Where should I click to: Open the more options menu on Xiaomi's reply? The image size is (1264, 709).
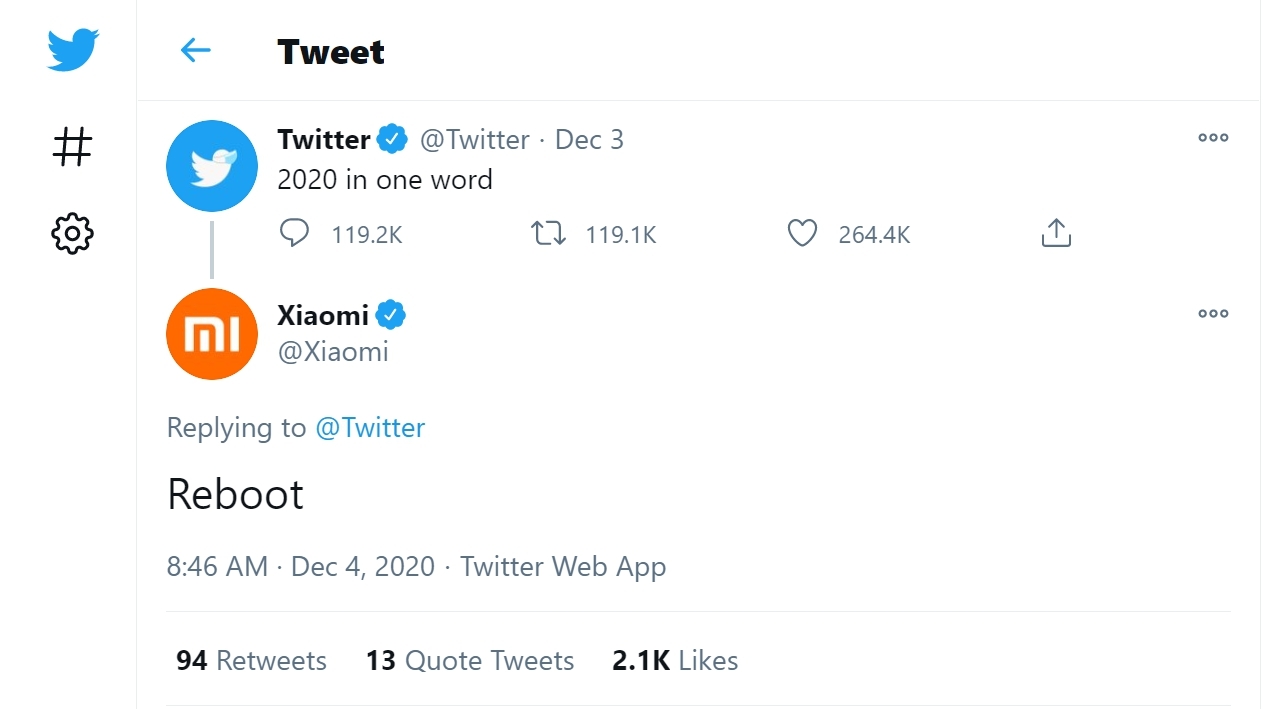pyautogui.click(x=1213, y=314)
